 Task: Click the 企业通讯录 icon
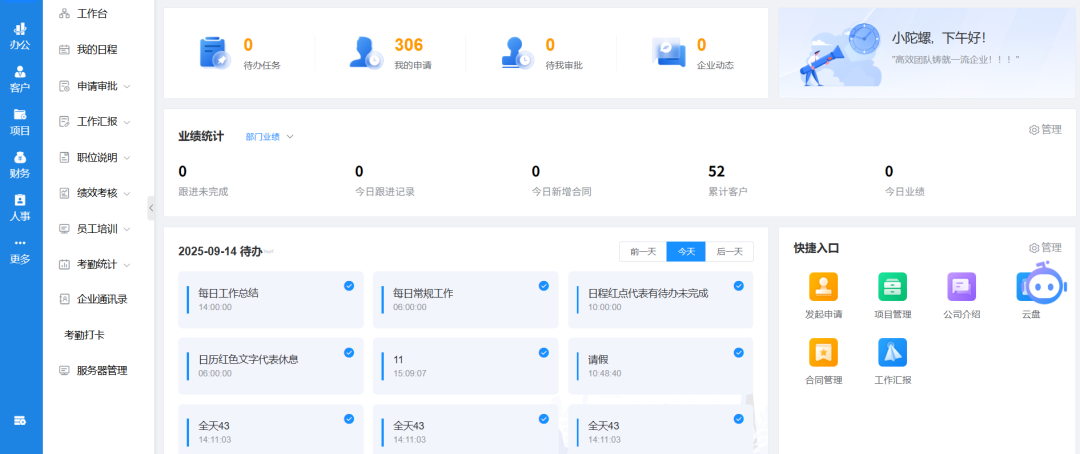pyautogui.click(x=64, y=299)
